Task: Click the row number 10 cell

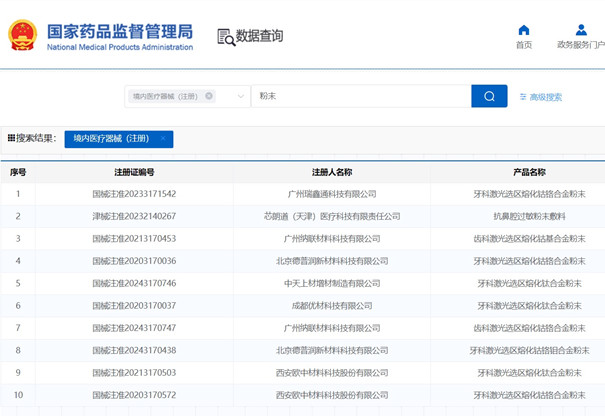Action: pos(18,395)
